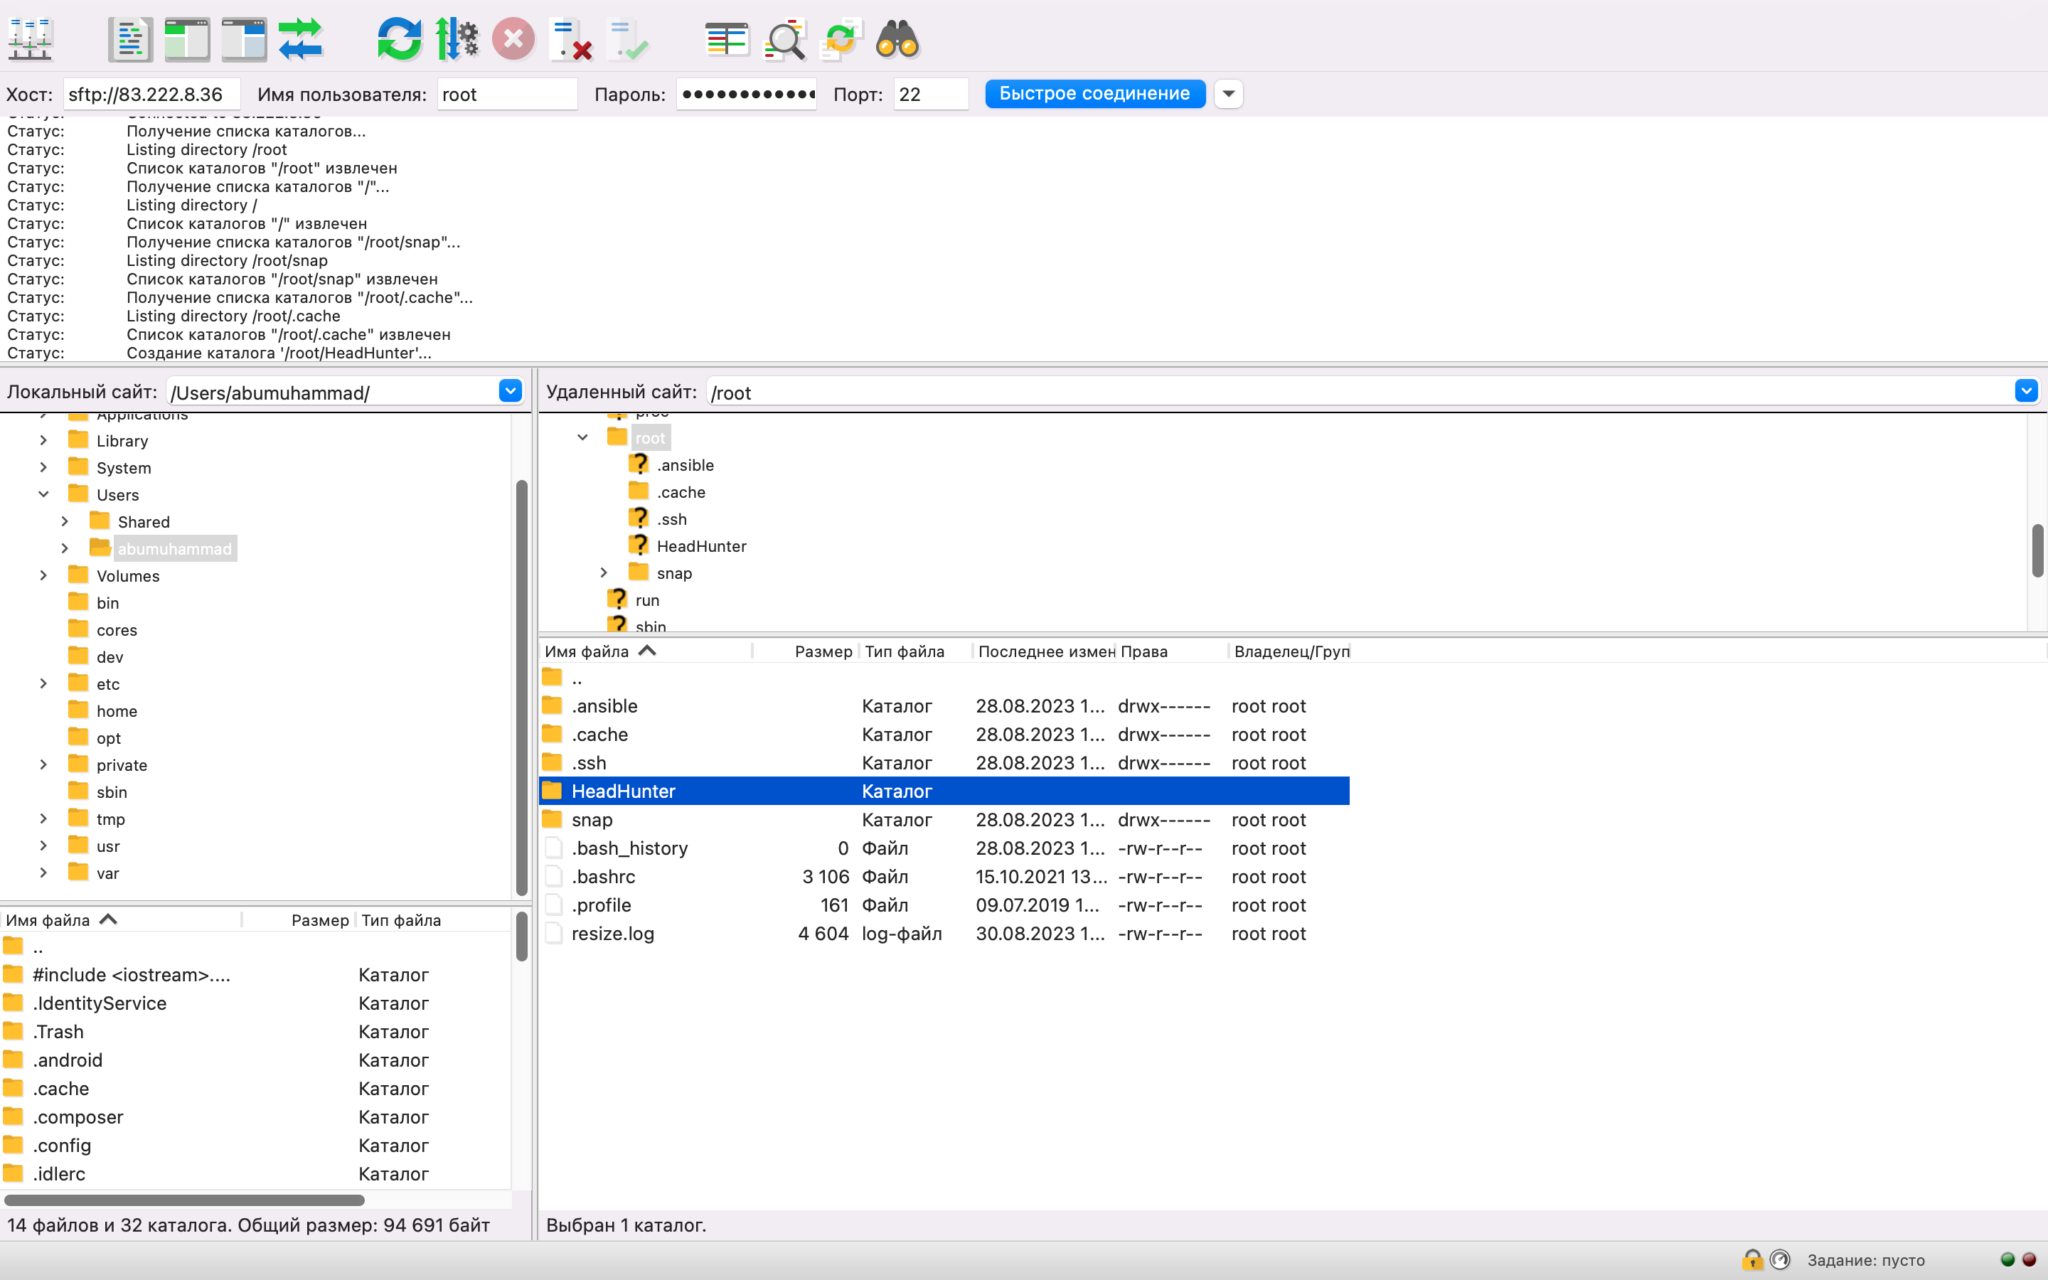
Task: Click the Быстрое соединение button
Action: pyautogui.click(x=1095, y=94)
